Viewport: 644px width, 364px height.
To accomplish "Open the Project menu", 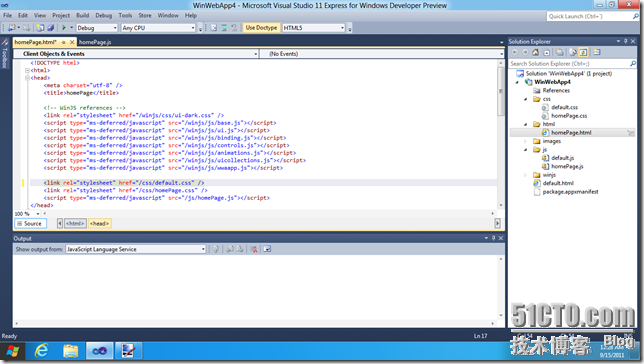I will [61, 16].
